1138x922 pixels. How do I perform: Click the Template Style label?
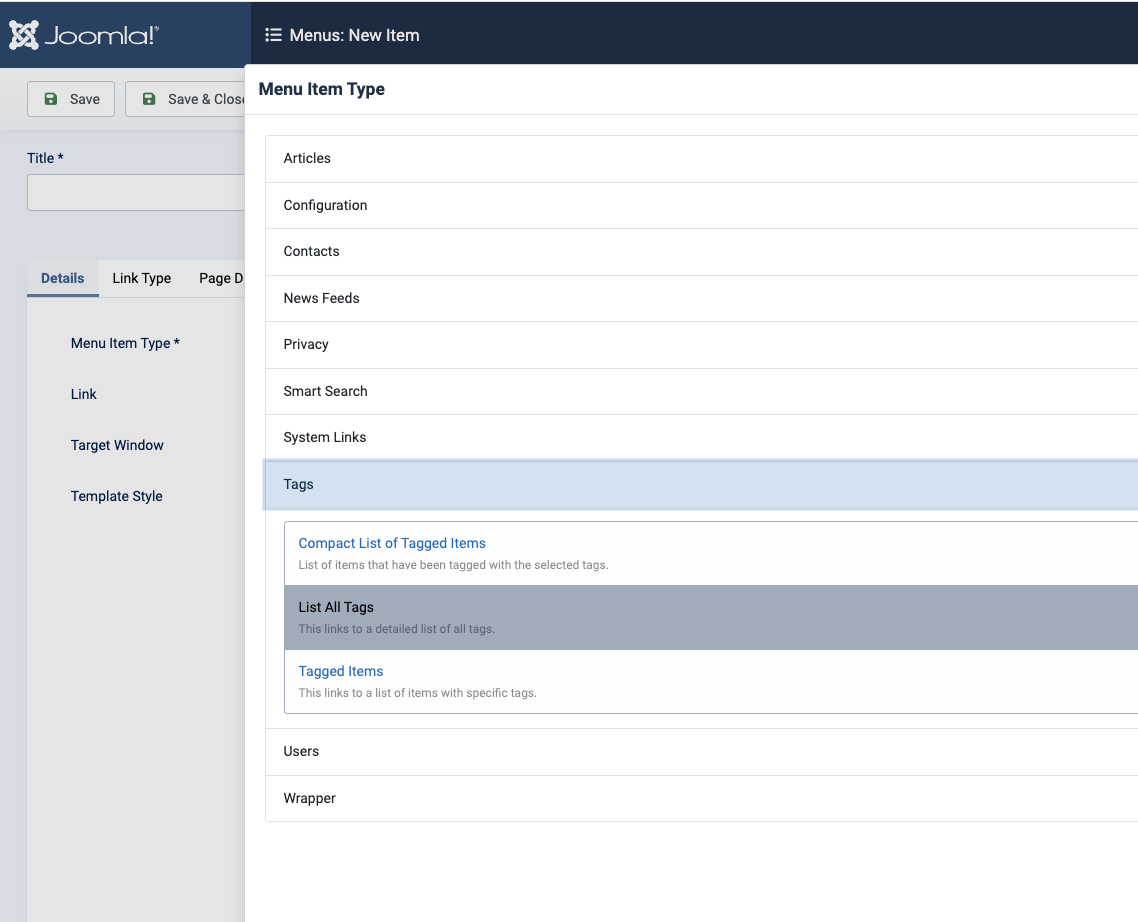click(116, 497)
